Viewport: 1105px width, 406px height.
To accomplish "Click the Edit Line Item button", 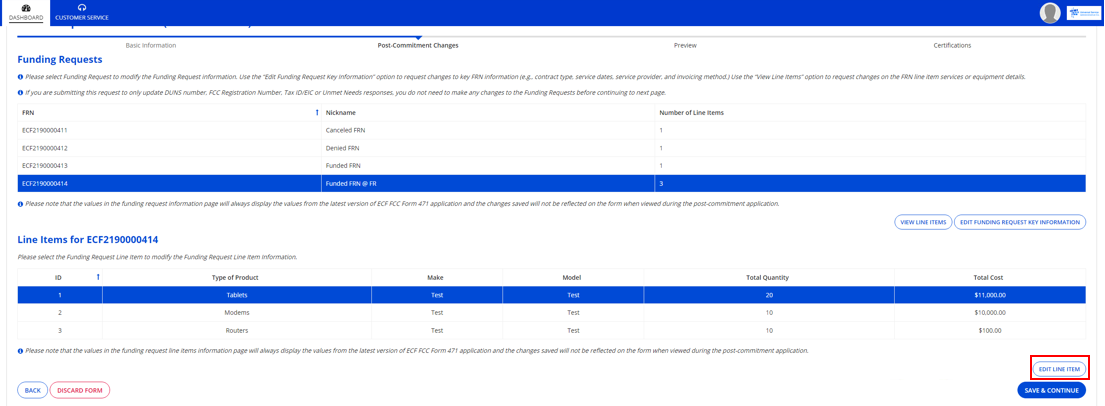I will coord(1059,369).
